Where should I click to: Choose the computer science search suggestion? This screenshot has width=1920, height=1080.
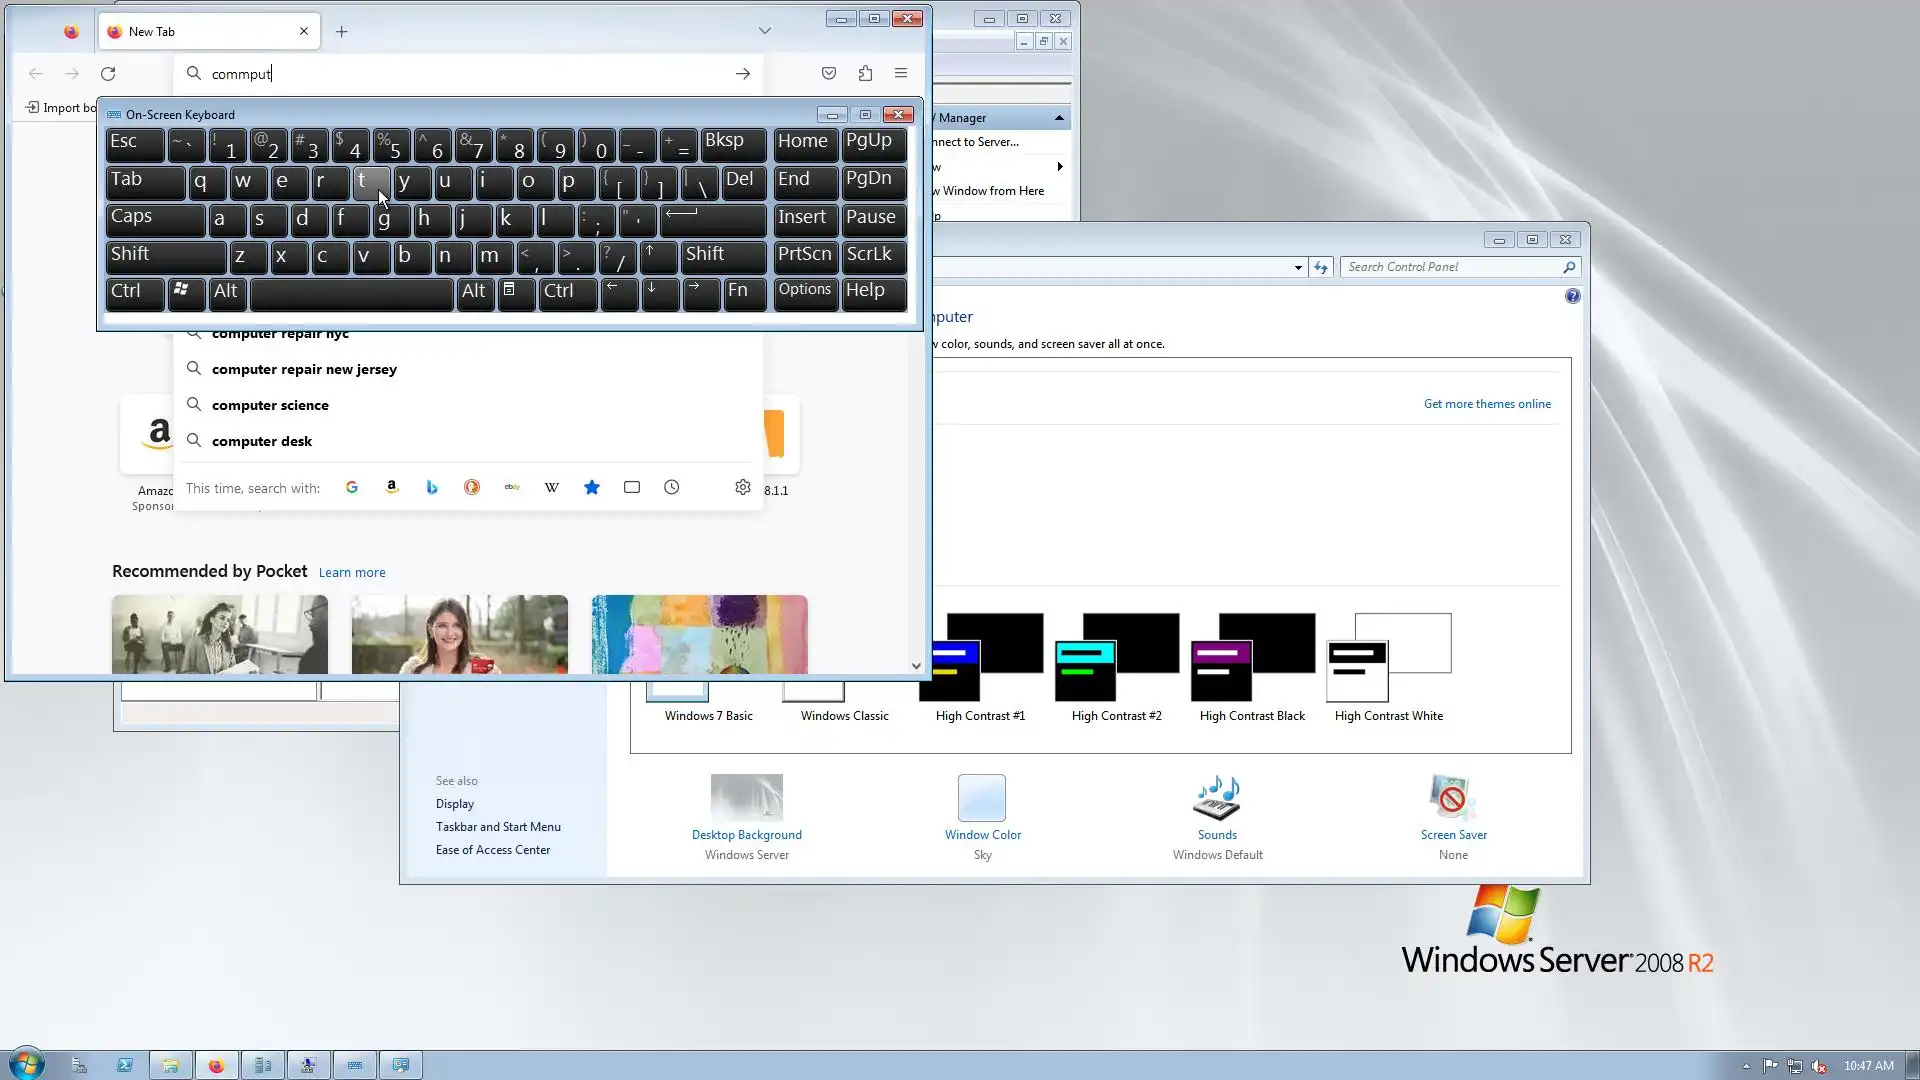tap(270, 405)
